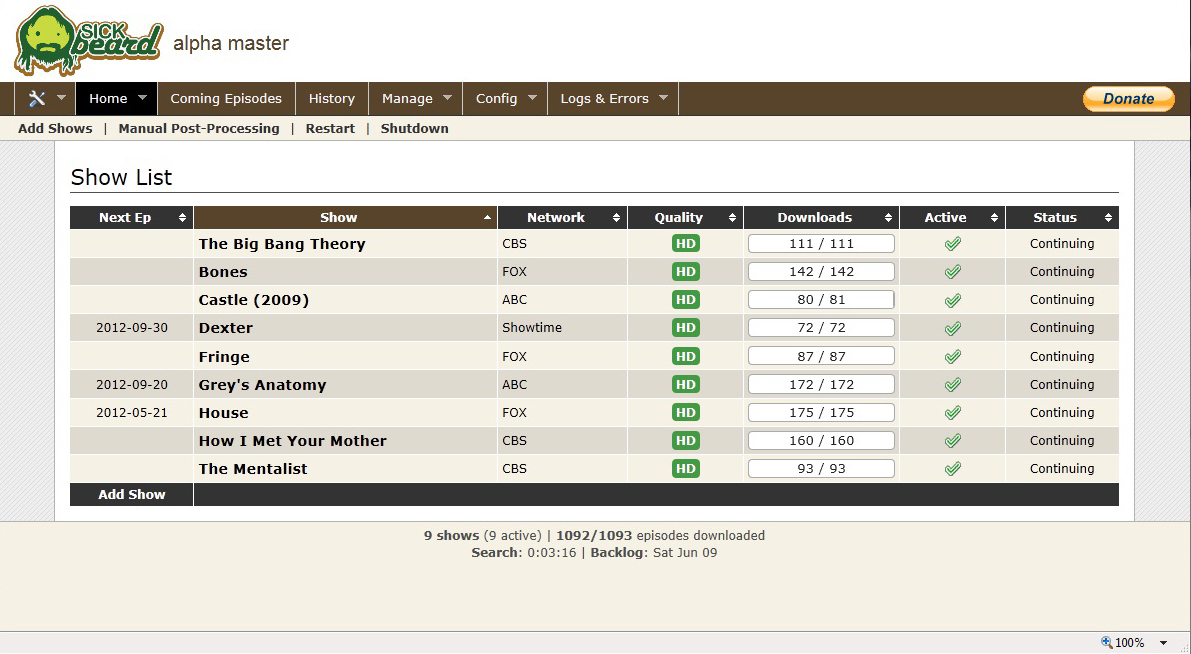Expand the Home menu dropdown arrow

coord(142,98)
